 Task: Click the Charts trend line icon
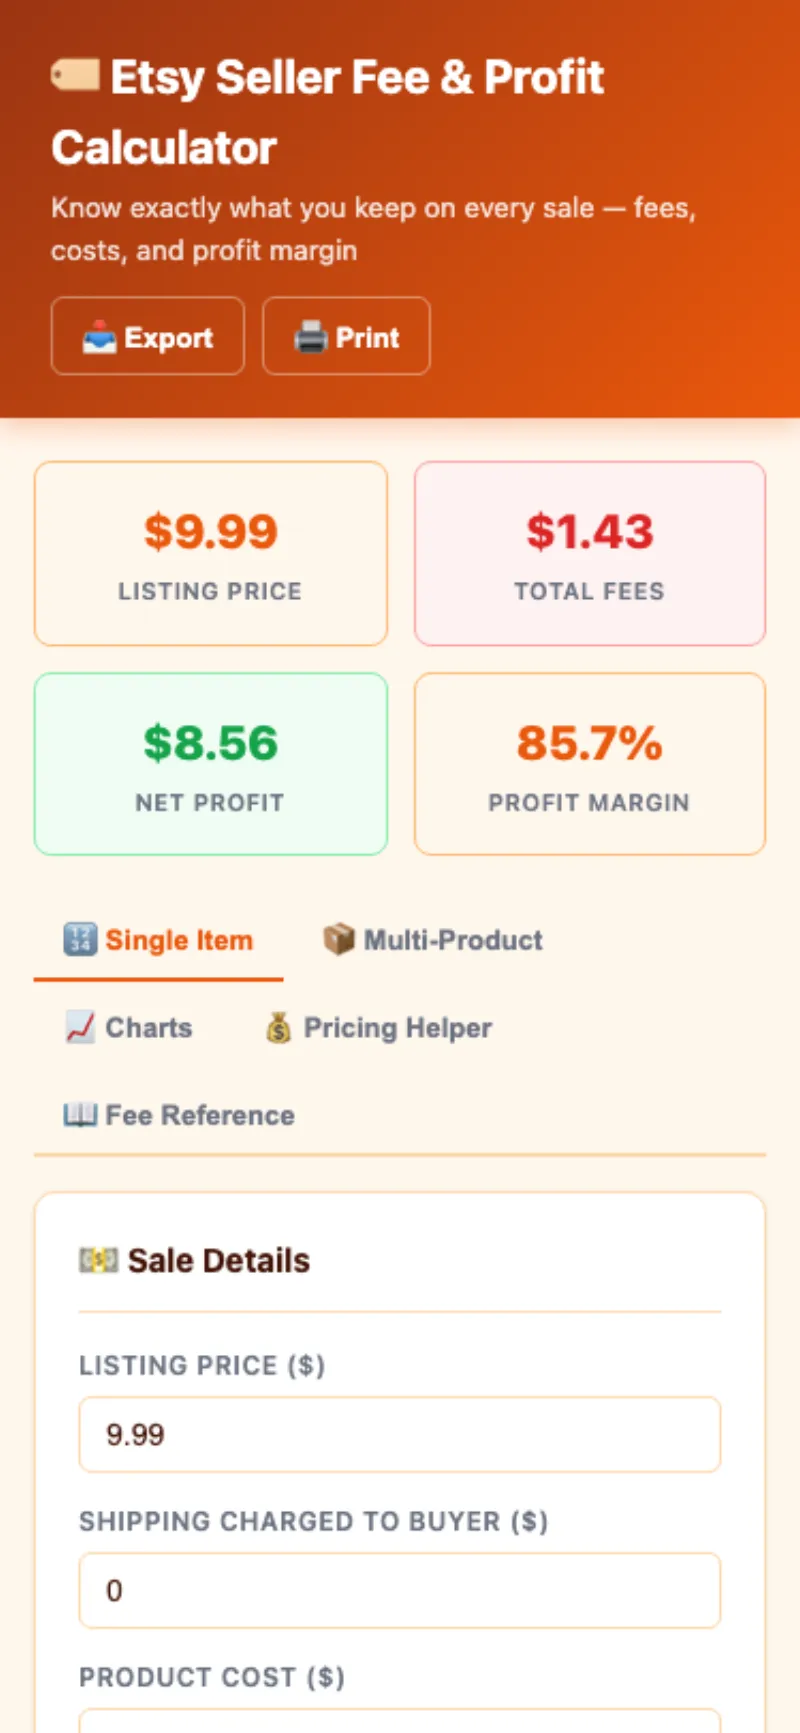80,1027
